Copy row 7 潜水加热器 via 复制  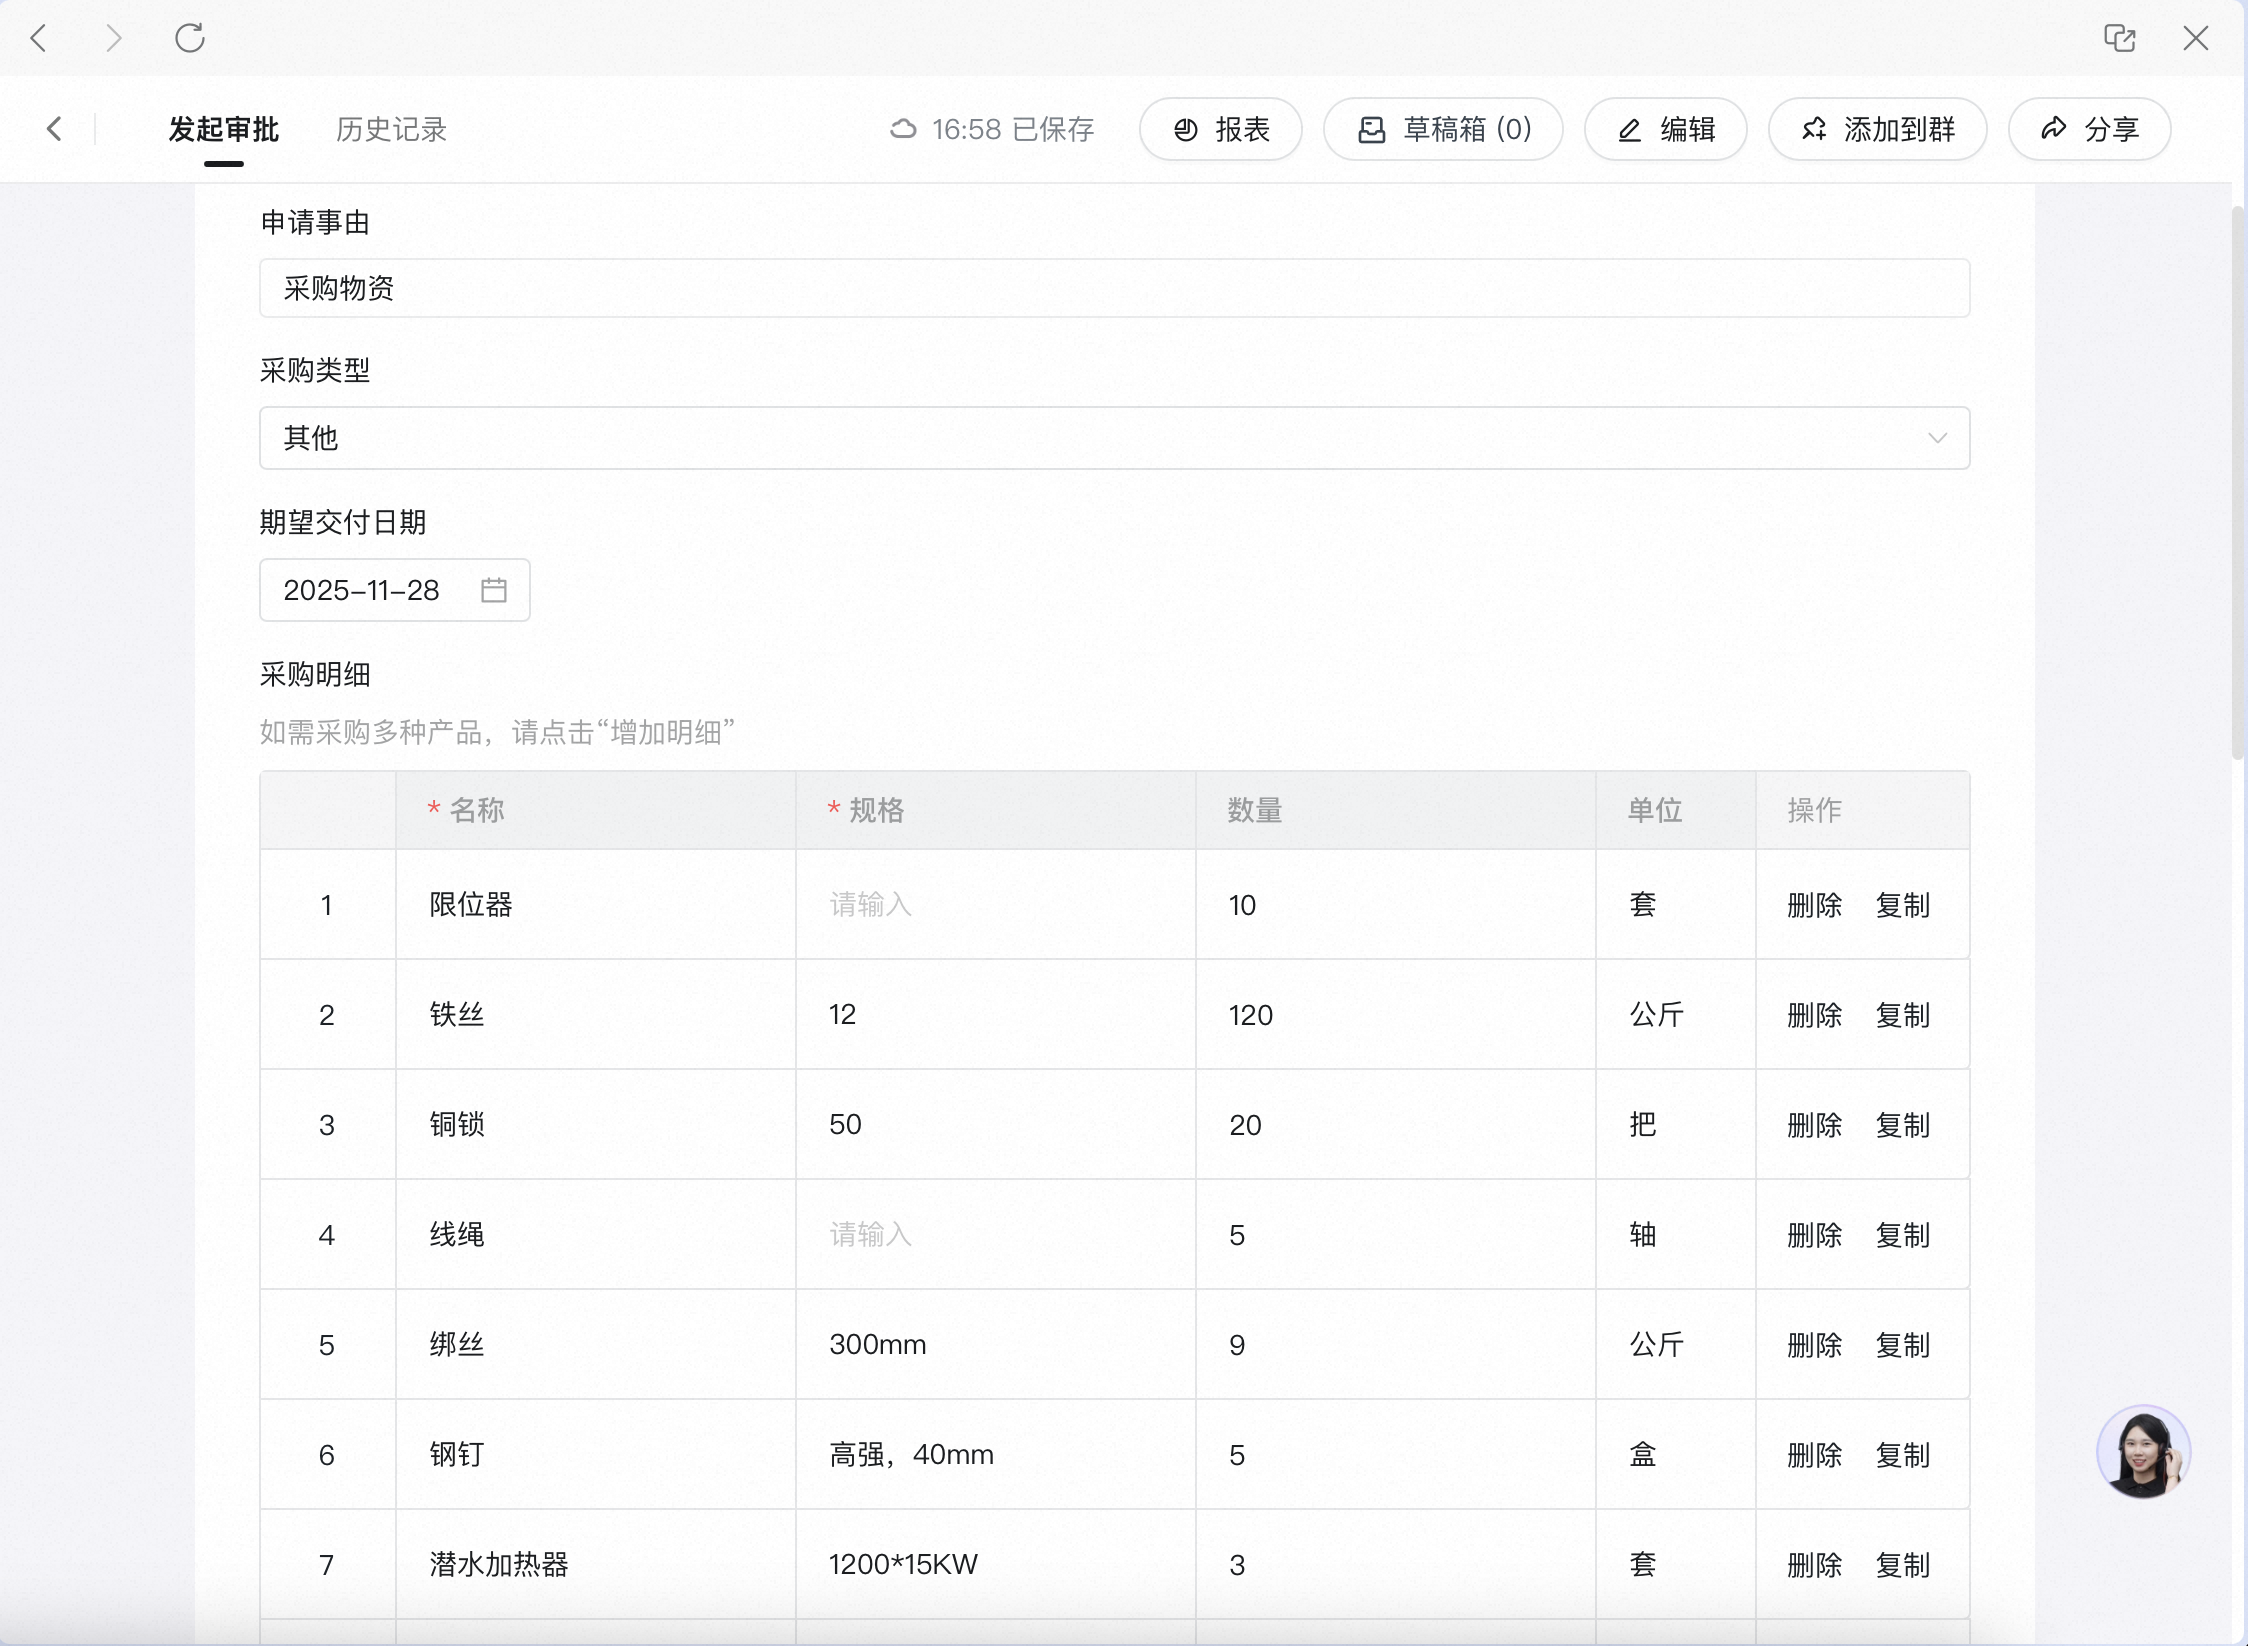click(1902, 1565)
